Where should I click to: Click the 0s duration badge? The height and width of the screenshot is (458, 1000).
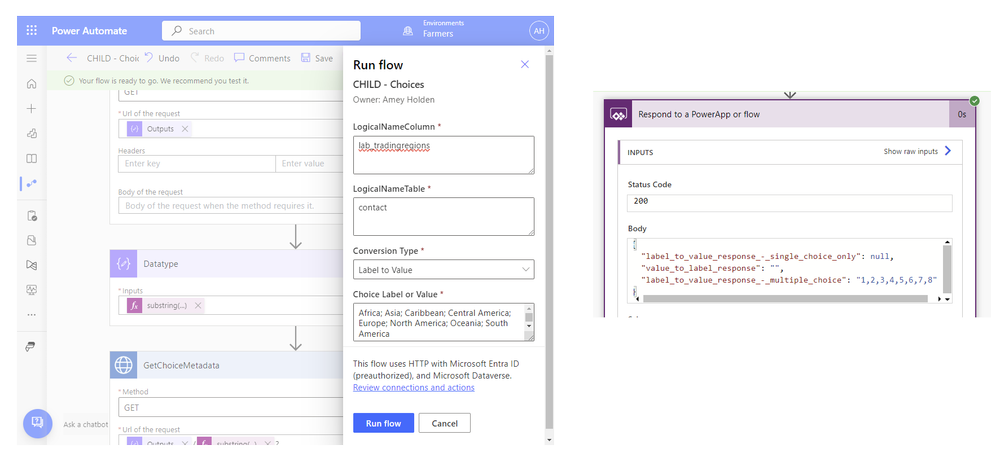tap(962, 114)
